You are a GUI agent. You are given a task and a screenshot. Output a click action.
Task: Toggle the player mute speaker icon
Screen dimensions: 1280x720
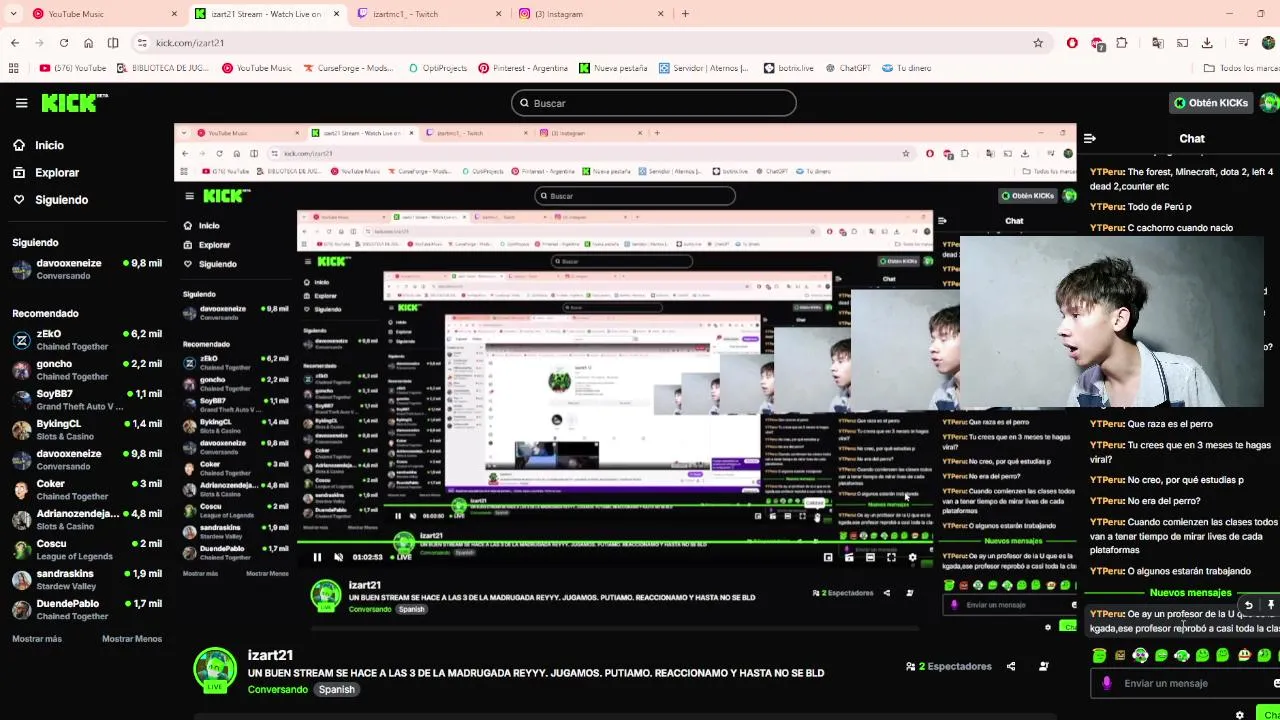(338, 557)
